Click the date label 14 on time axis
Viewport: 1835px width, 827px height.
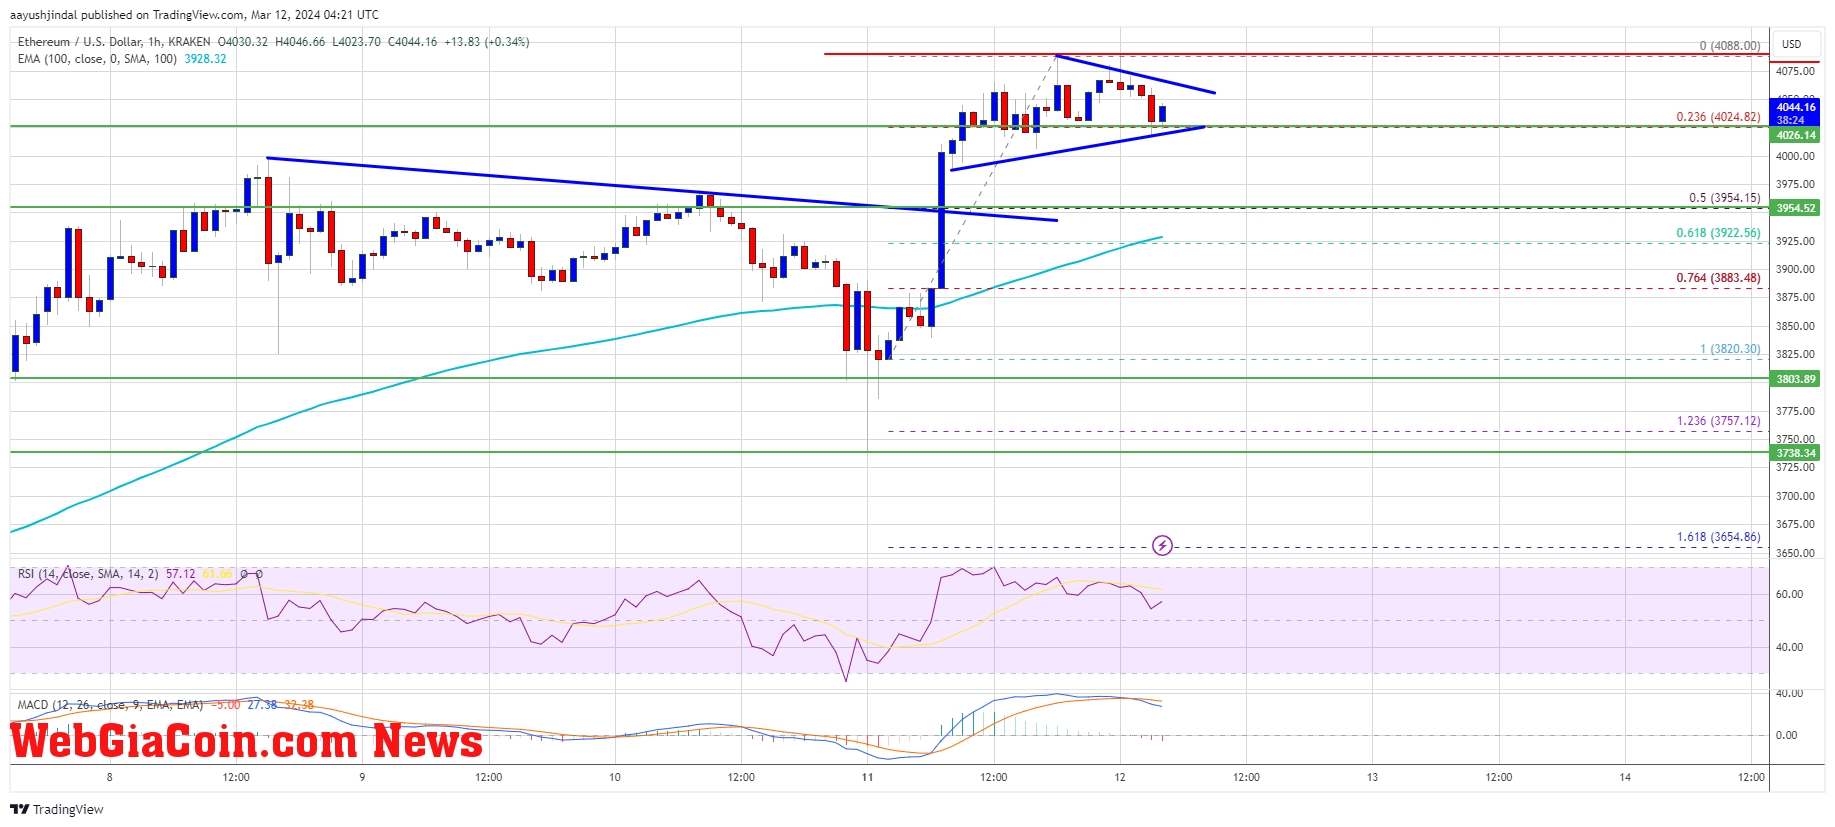(x=1625, y=777)
